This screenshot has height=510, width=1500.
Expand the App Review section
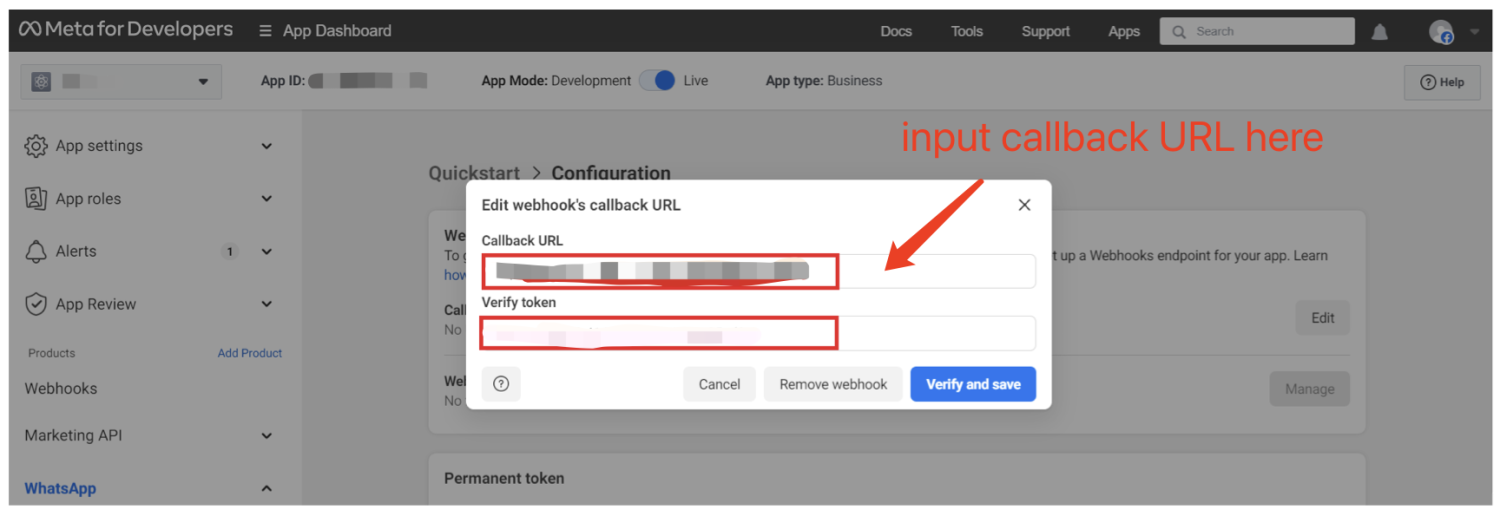tap(267, 304)
